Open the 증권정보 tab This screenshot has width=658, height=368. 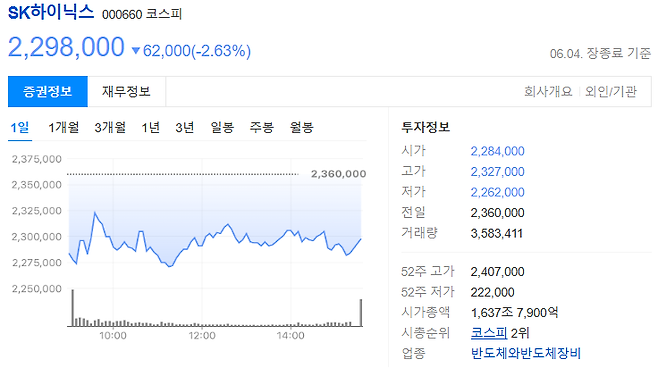[x=48, y=91]
